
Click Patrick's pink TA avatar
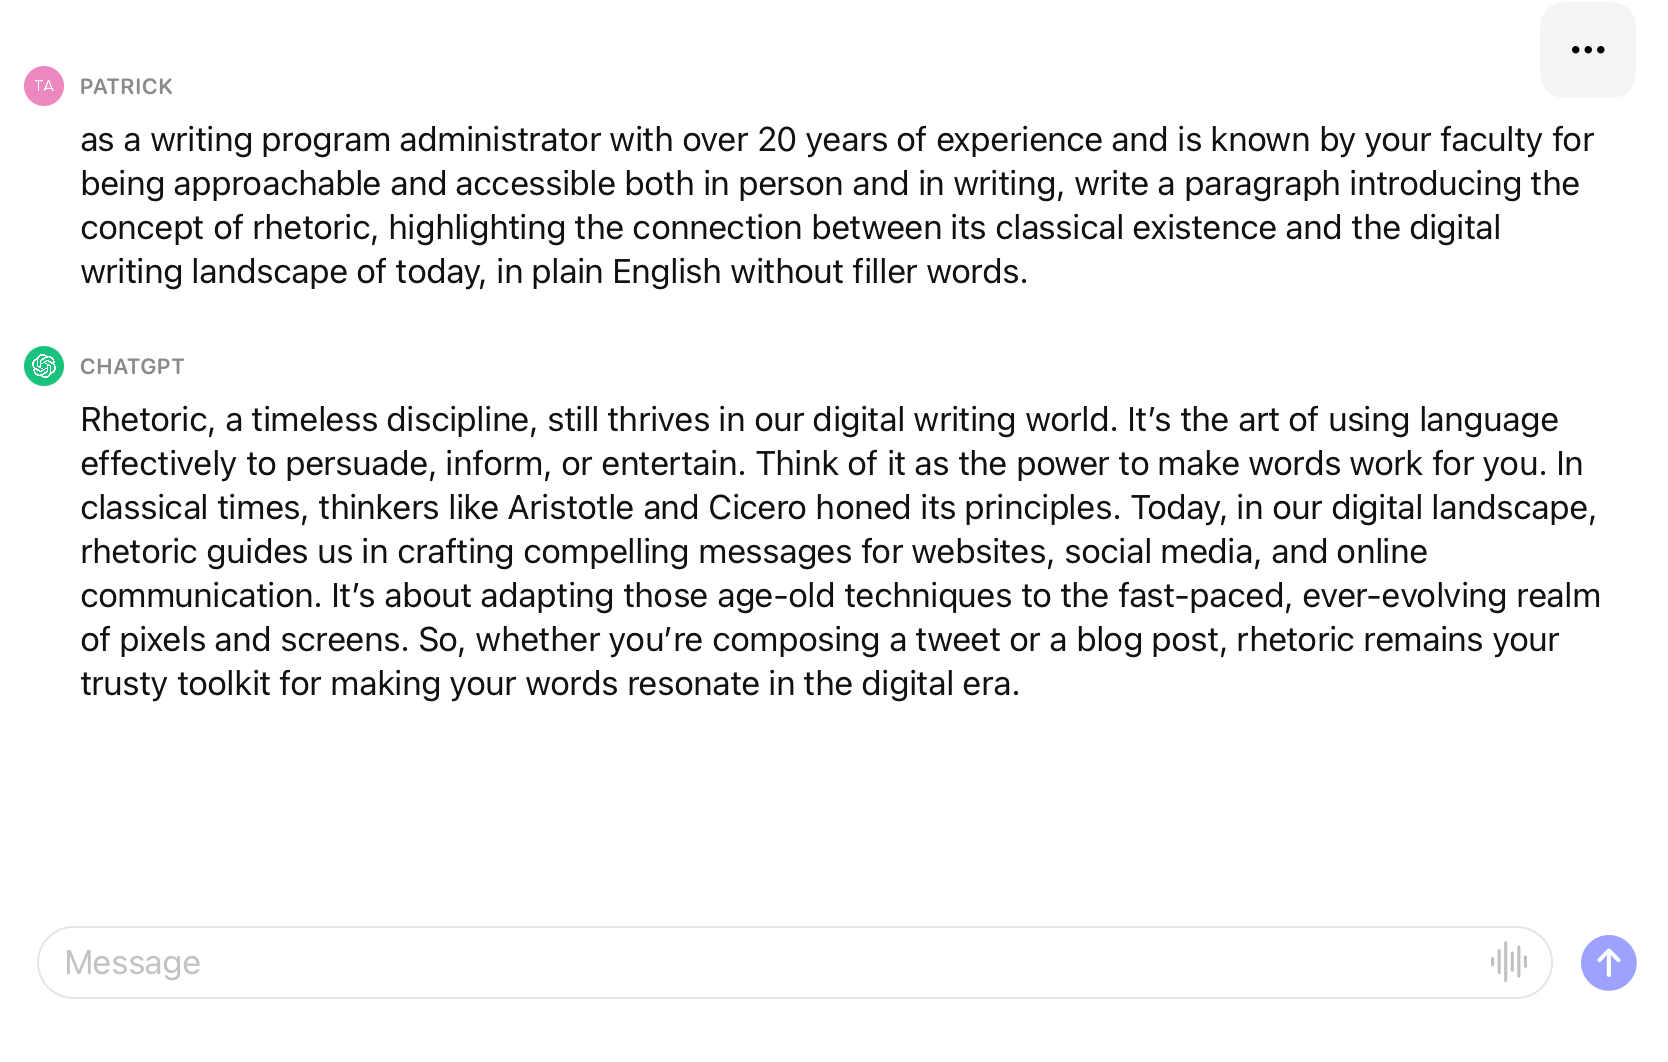pyautogui.click(x=42, y=86)
